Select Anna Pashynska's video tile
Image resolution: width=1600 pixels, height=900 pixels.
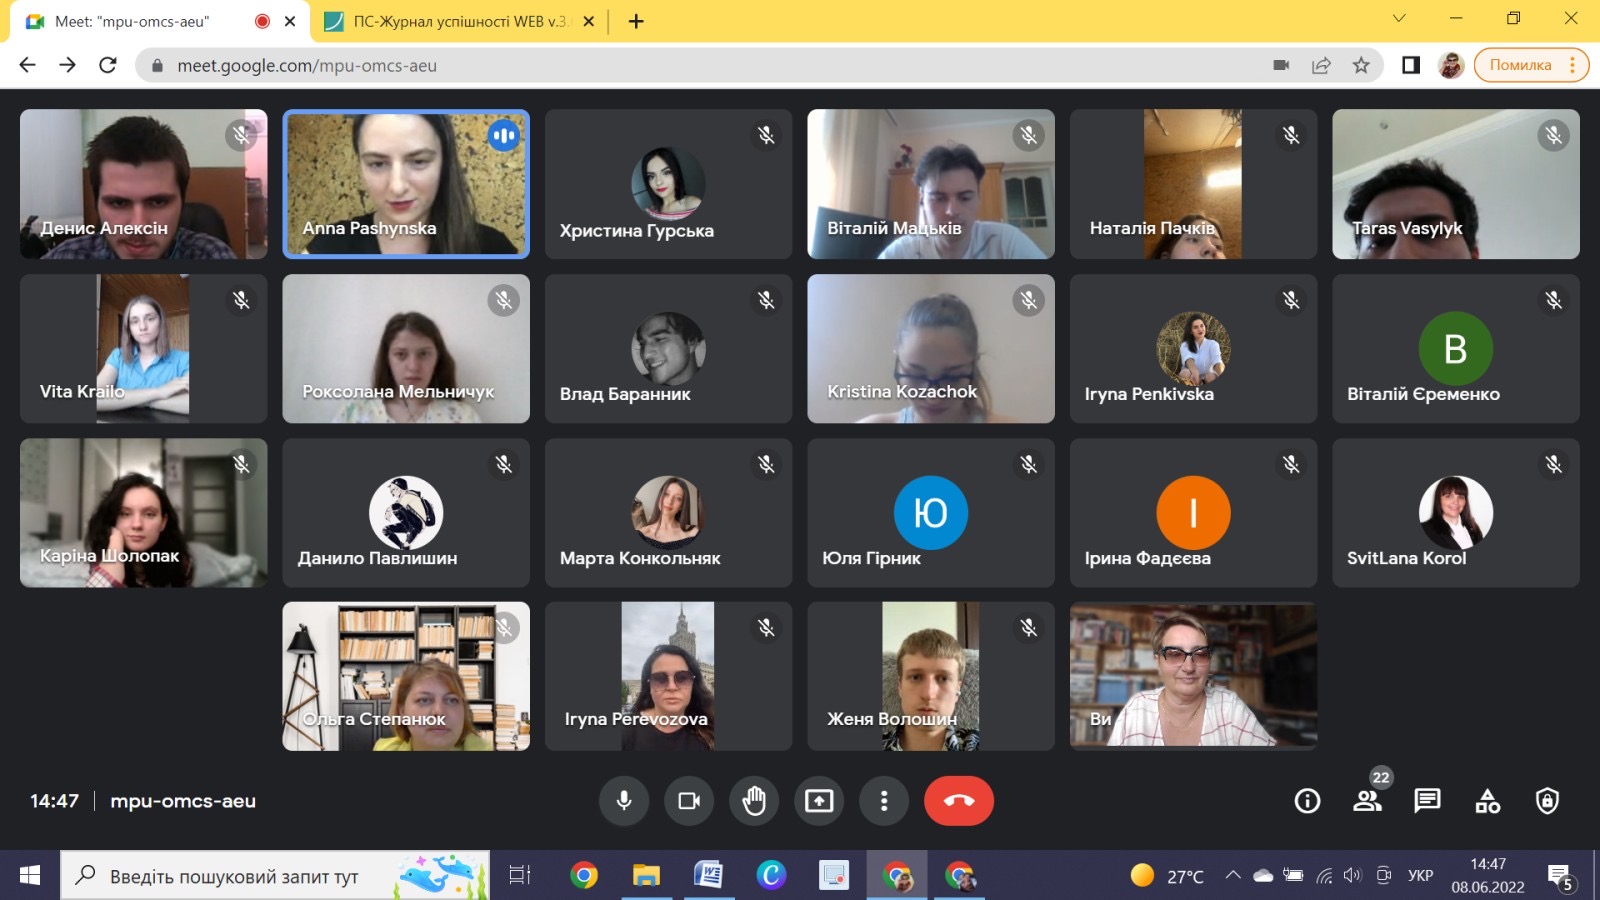point(406,184)
